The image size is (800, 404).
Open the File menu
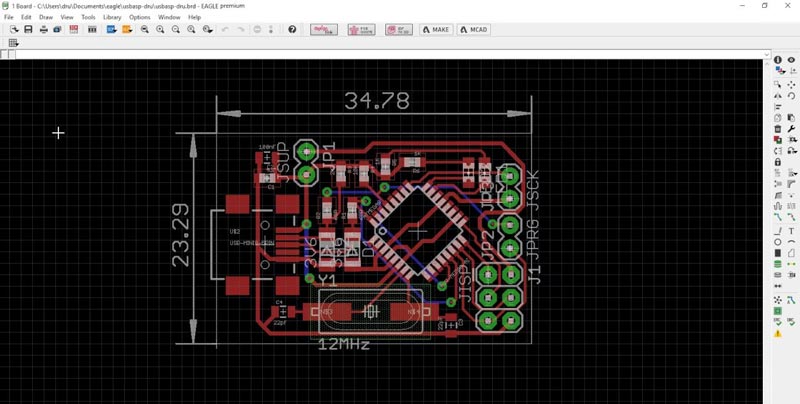pos(9,17)
